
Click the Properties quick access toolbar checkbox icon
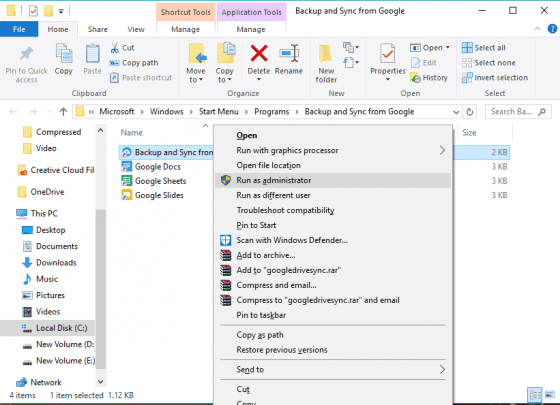(33, 11)
